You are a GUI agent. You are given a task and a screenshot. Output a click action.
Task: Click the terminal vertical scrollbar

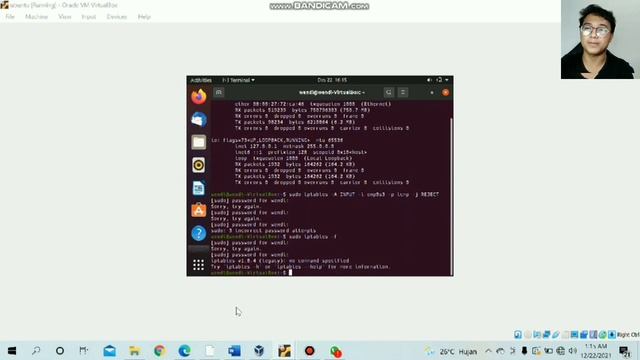coord(451,196)
